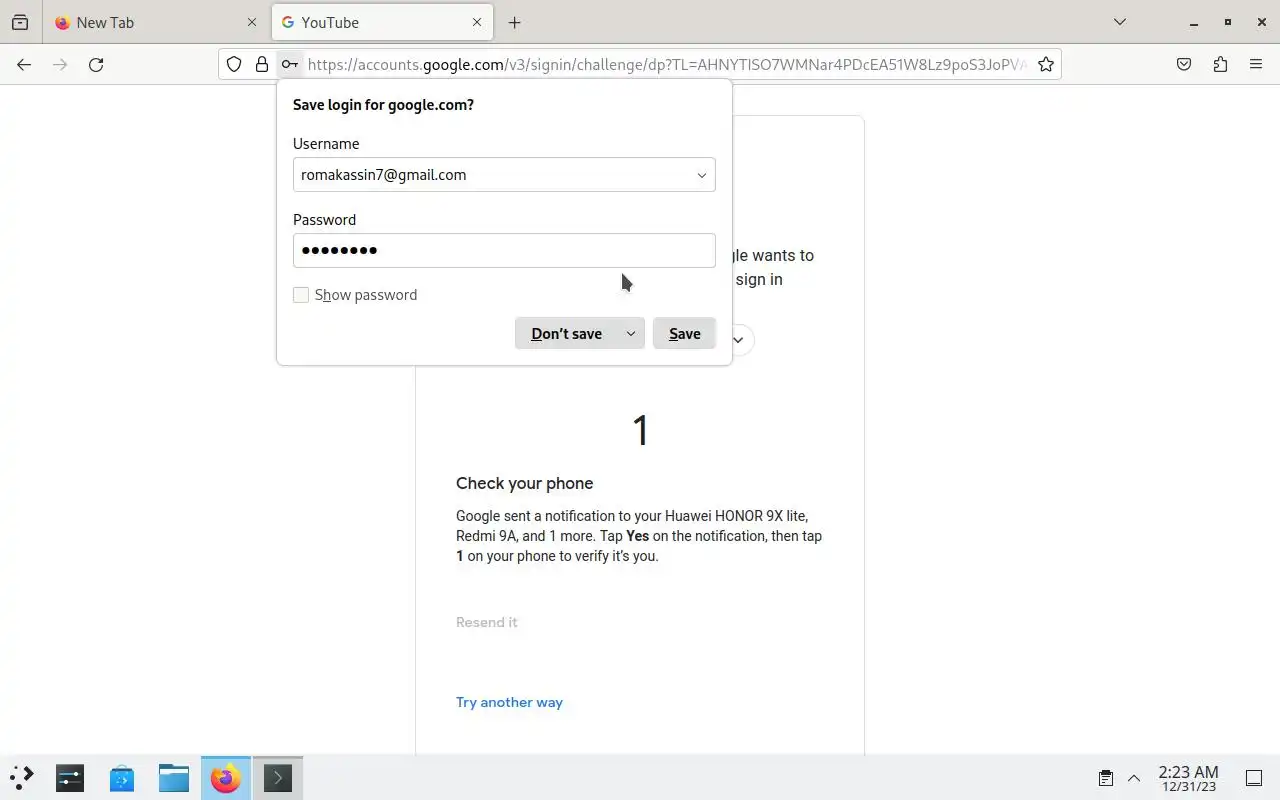Open Firefox View recent browsing icon
The height and width of the screenshot is (800, 1280).
[20, 22]
